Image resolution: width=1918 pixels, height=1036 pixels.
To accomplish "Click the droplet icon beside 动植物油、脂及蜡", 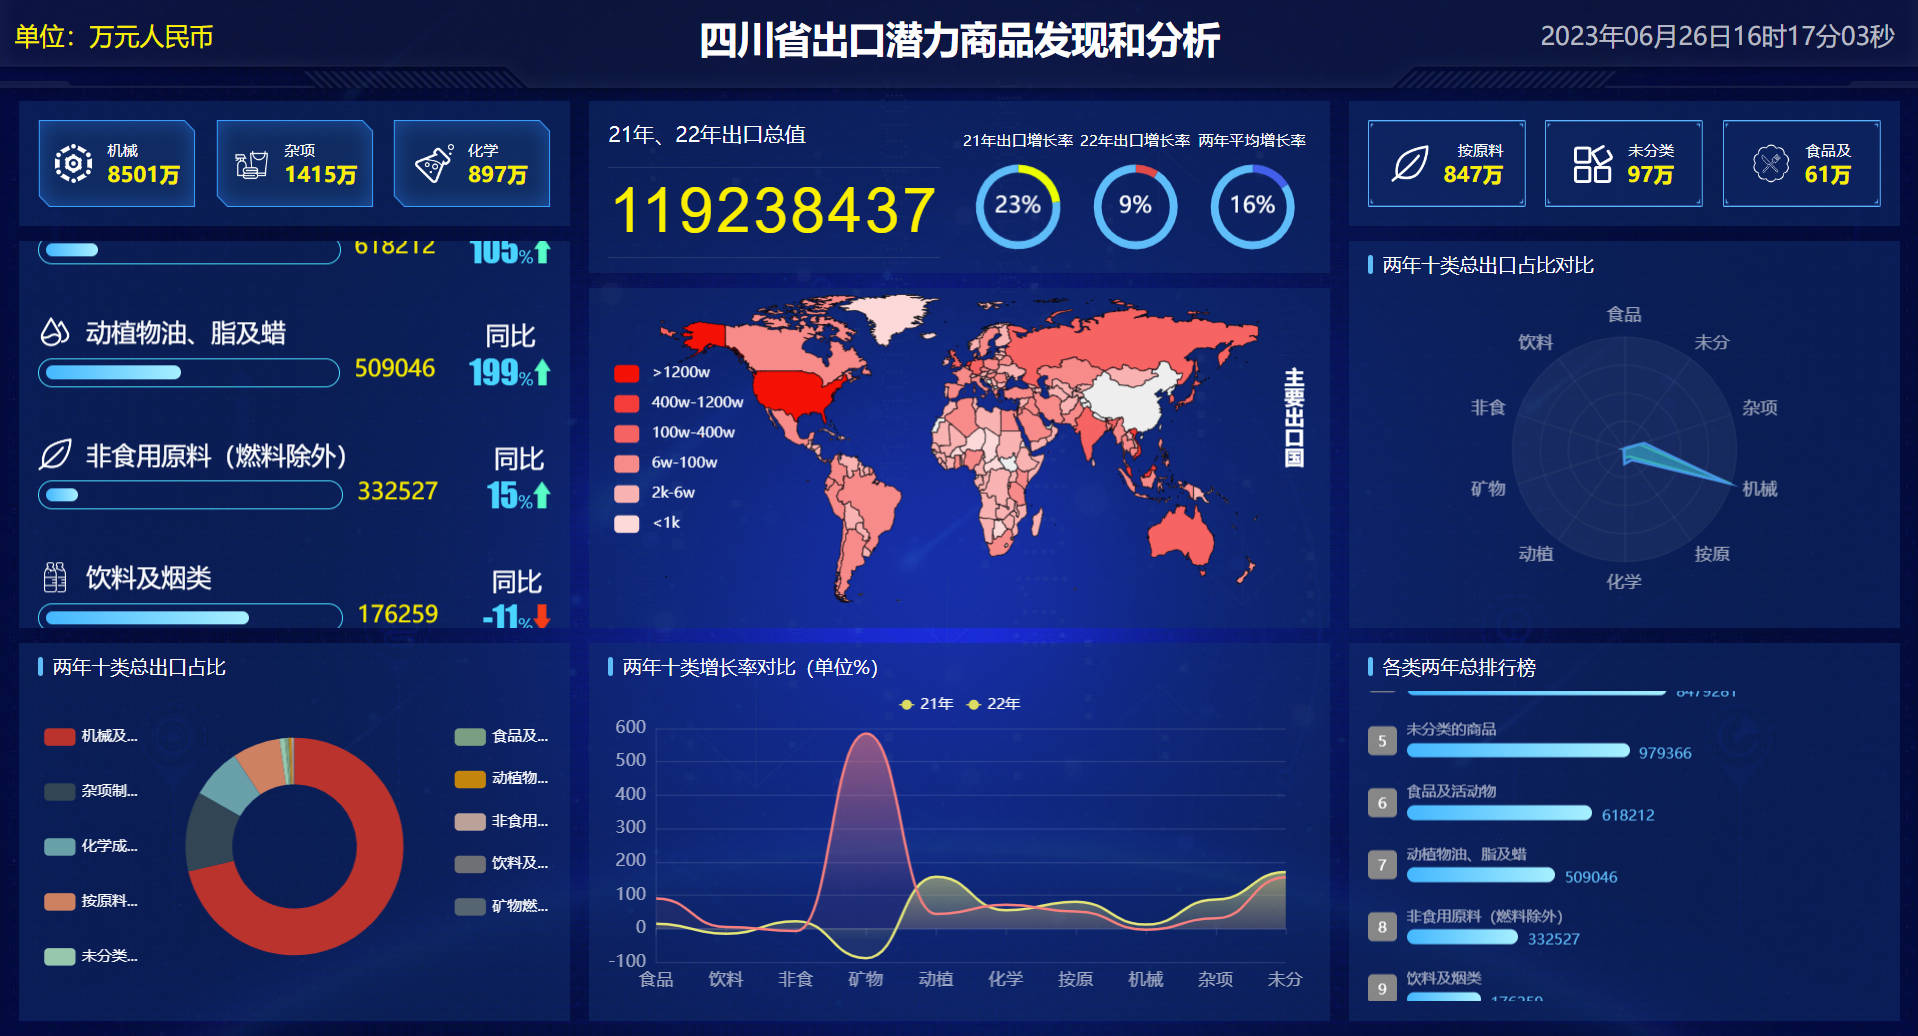I will point(55,331).
